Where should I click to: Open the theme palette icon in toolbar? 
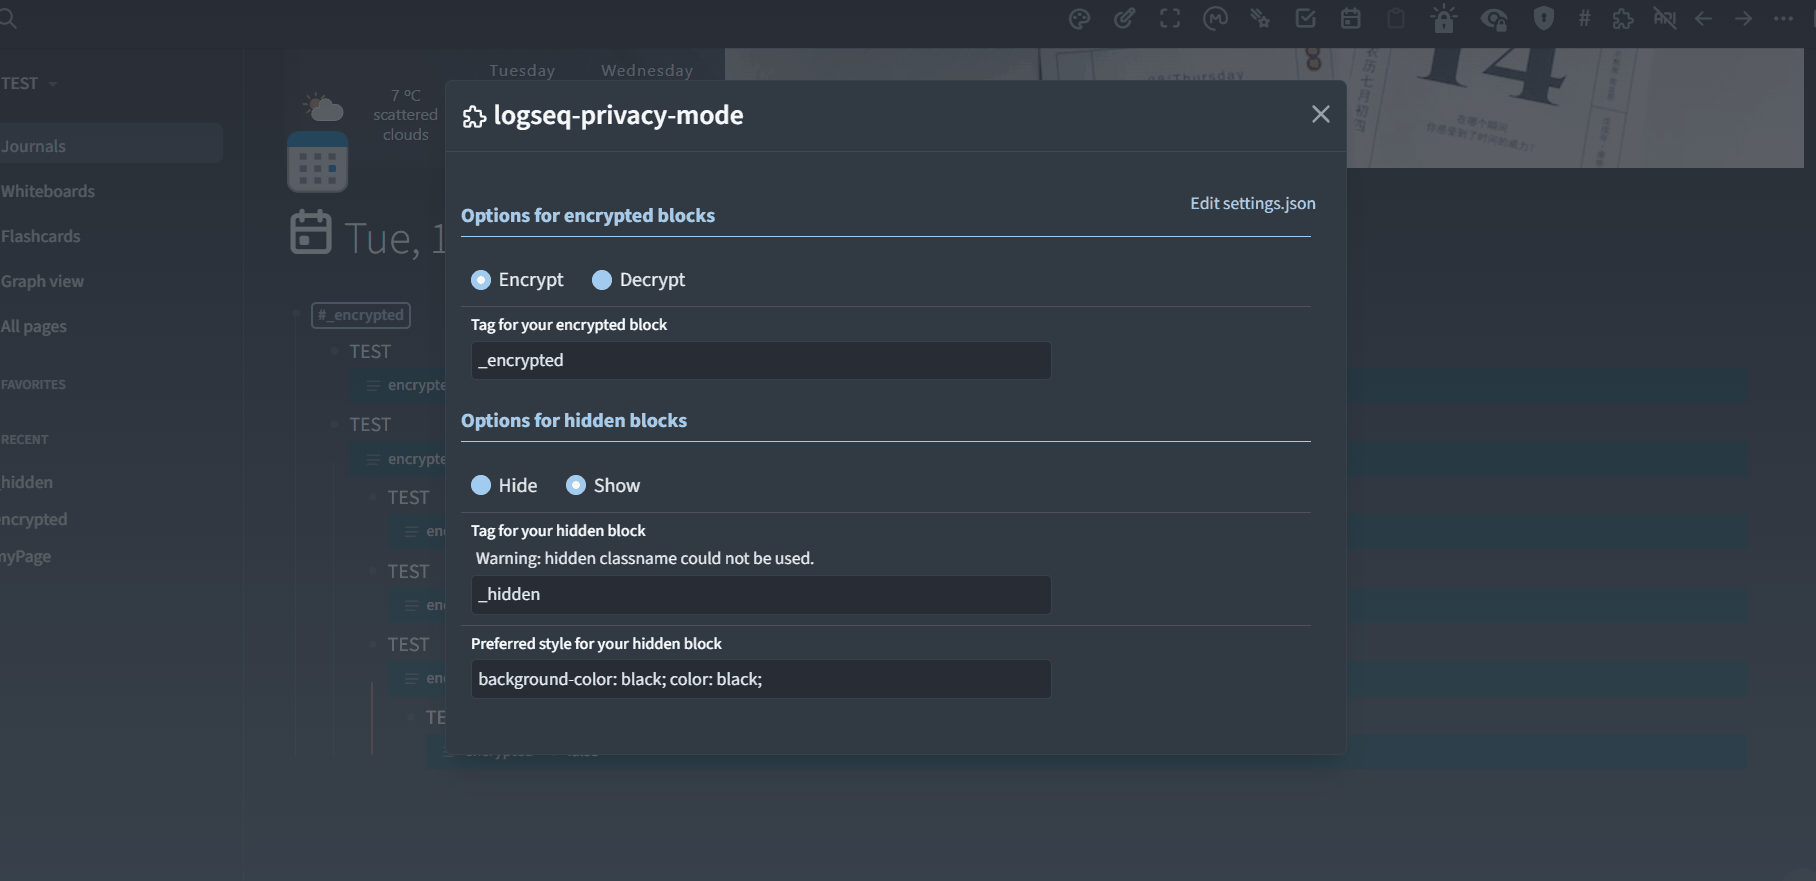[x=1079, y=19]
